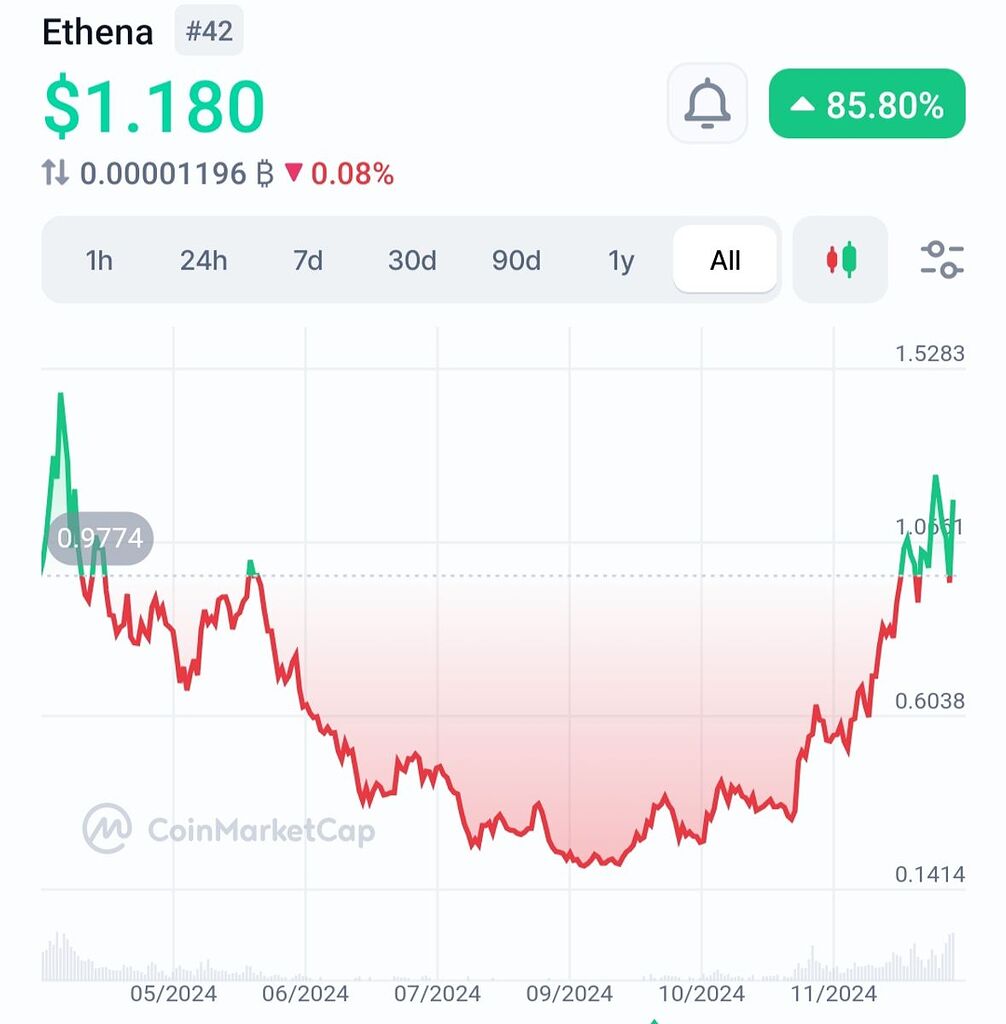Image resolution: width=1006 pixels, height=1024 pixels.
Task: Tap the $1.180 price value
Action: (154, 105)
